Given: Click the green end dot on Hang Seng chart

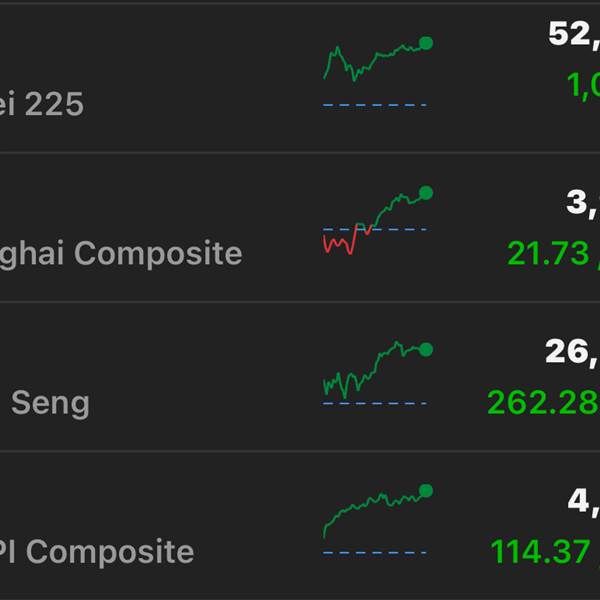Looking at the screenshot, I should click(x=426, y=349).
